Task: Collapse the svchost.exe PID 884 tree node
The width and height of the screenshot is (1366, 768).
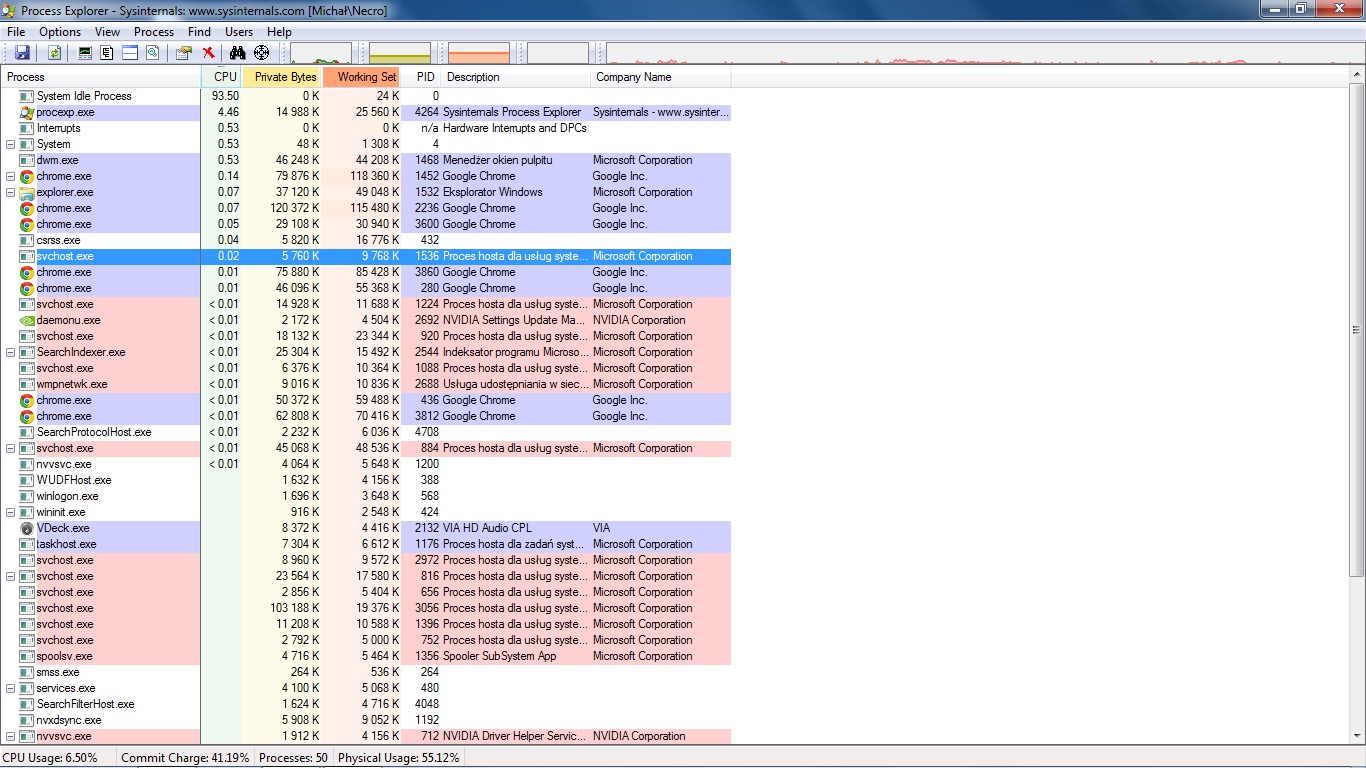Action: pyautogui.click(x=11, y=448)
